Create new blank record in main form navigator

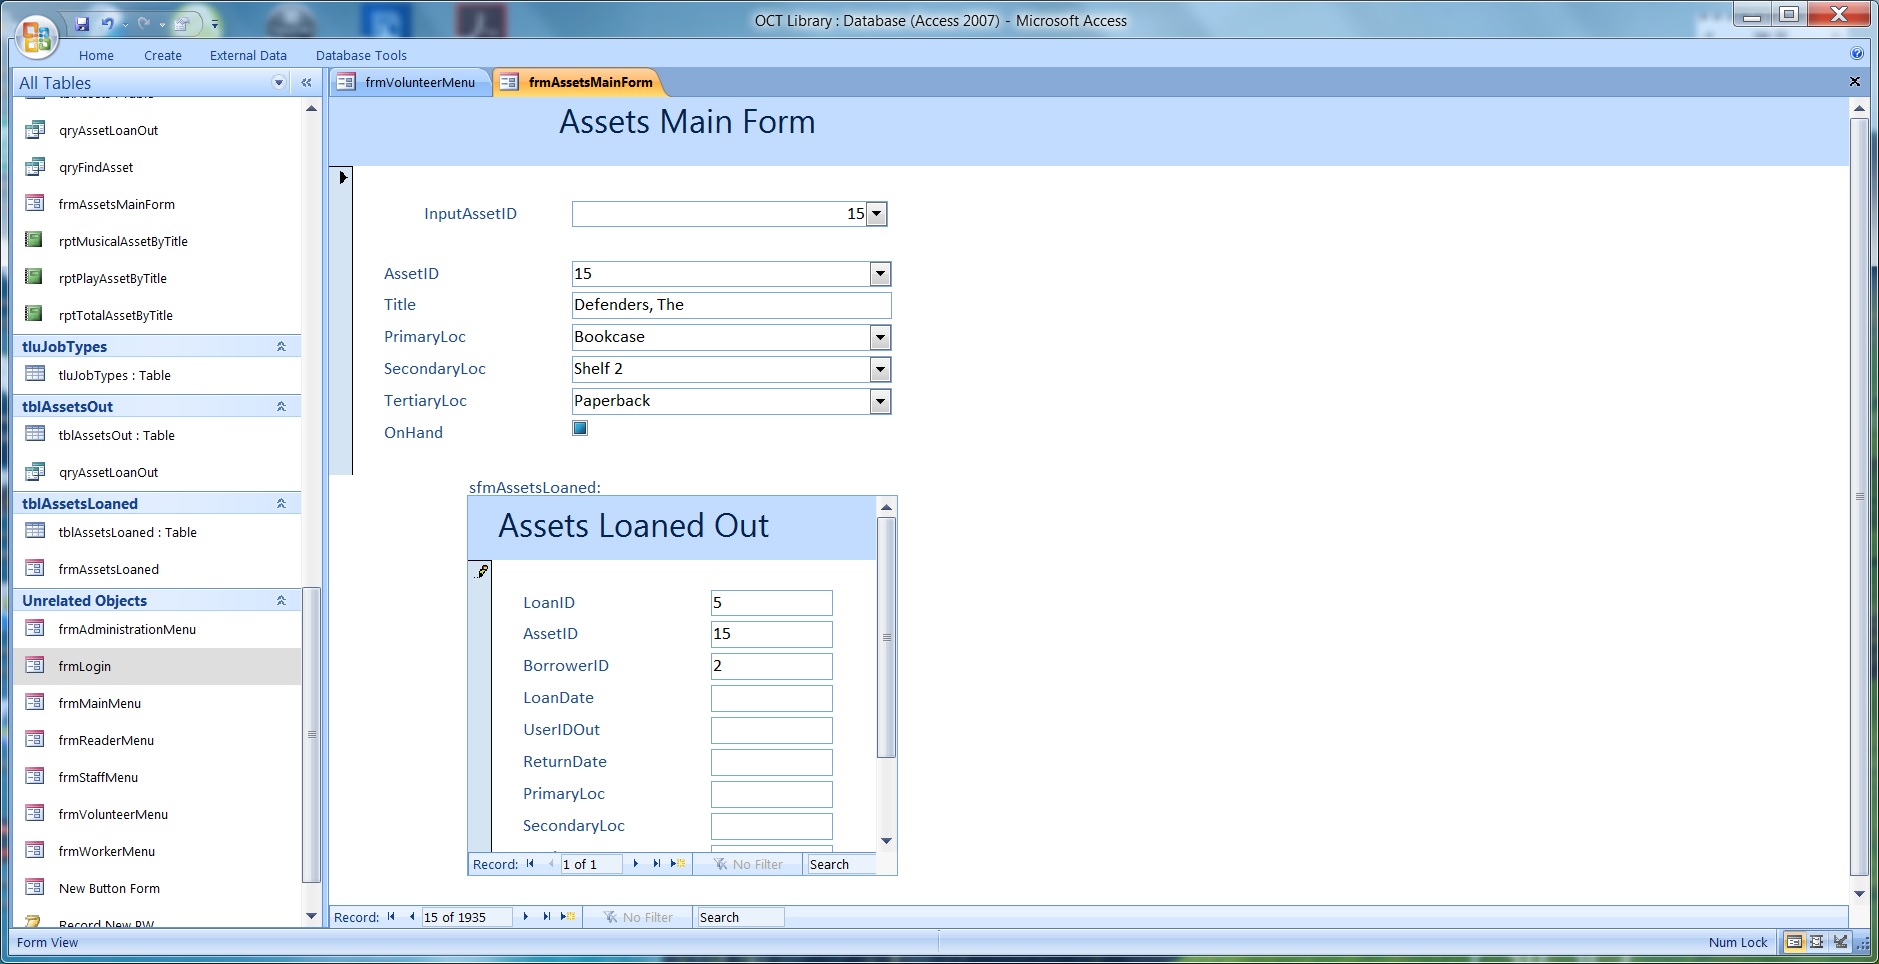[x=568, y=917]
